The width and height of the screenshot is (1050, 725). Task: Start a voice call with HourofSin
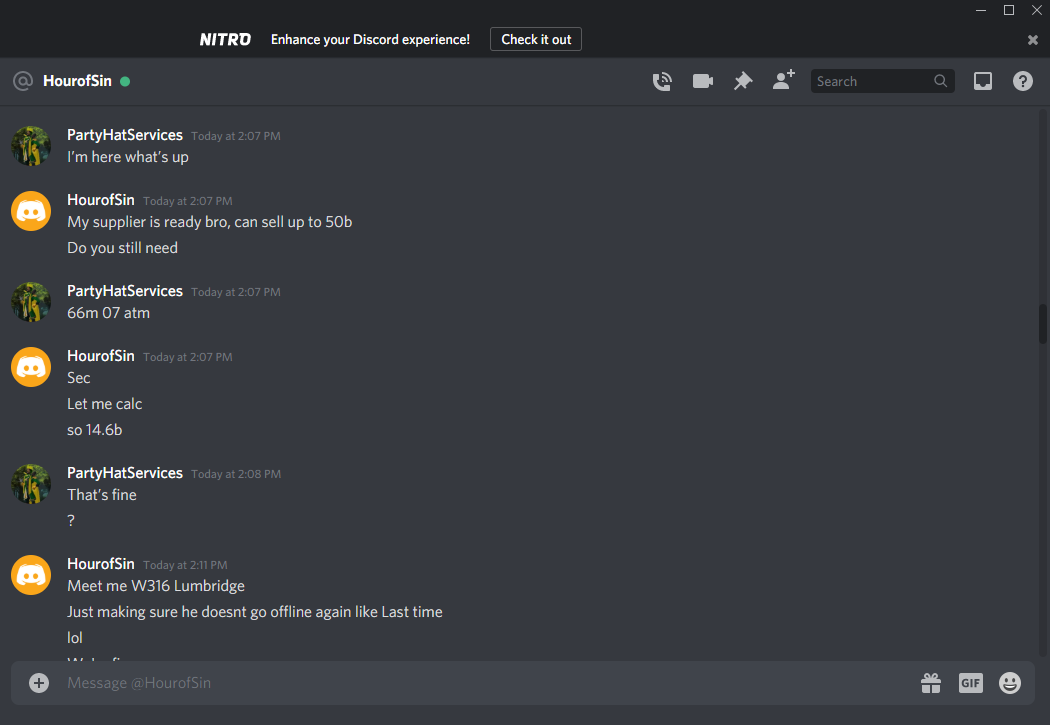point(662,81)
